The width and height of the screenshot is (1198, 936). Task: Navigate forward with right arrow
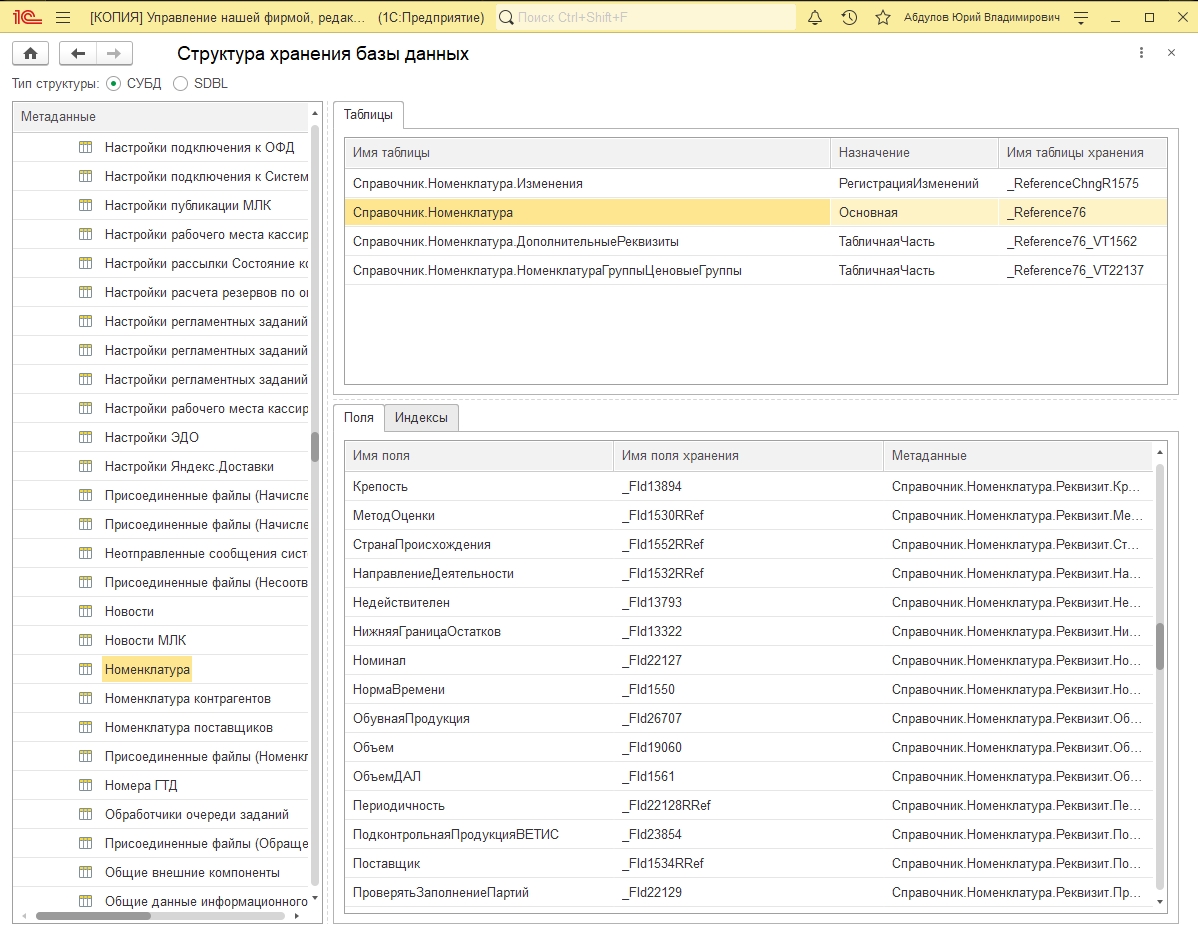(x=114, y=53)
